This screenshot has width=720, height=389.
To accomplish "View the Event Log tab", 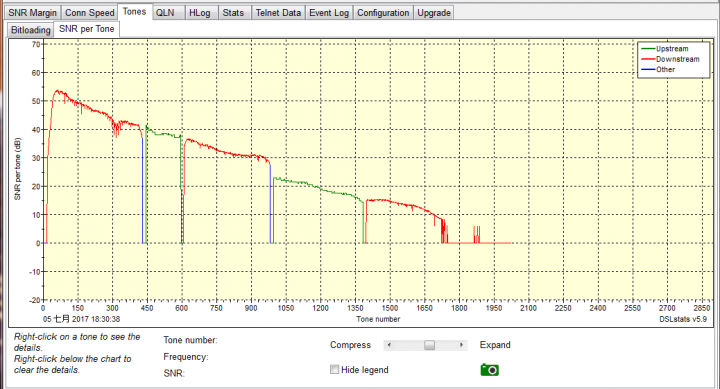I will pyautogui.click(x=329, y=13).
